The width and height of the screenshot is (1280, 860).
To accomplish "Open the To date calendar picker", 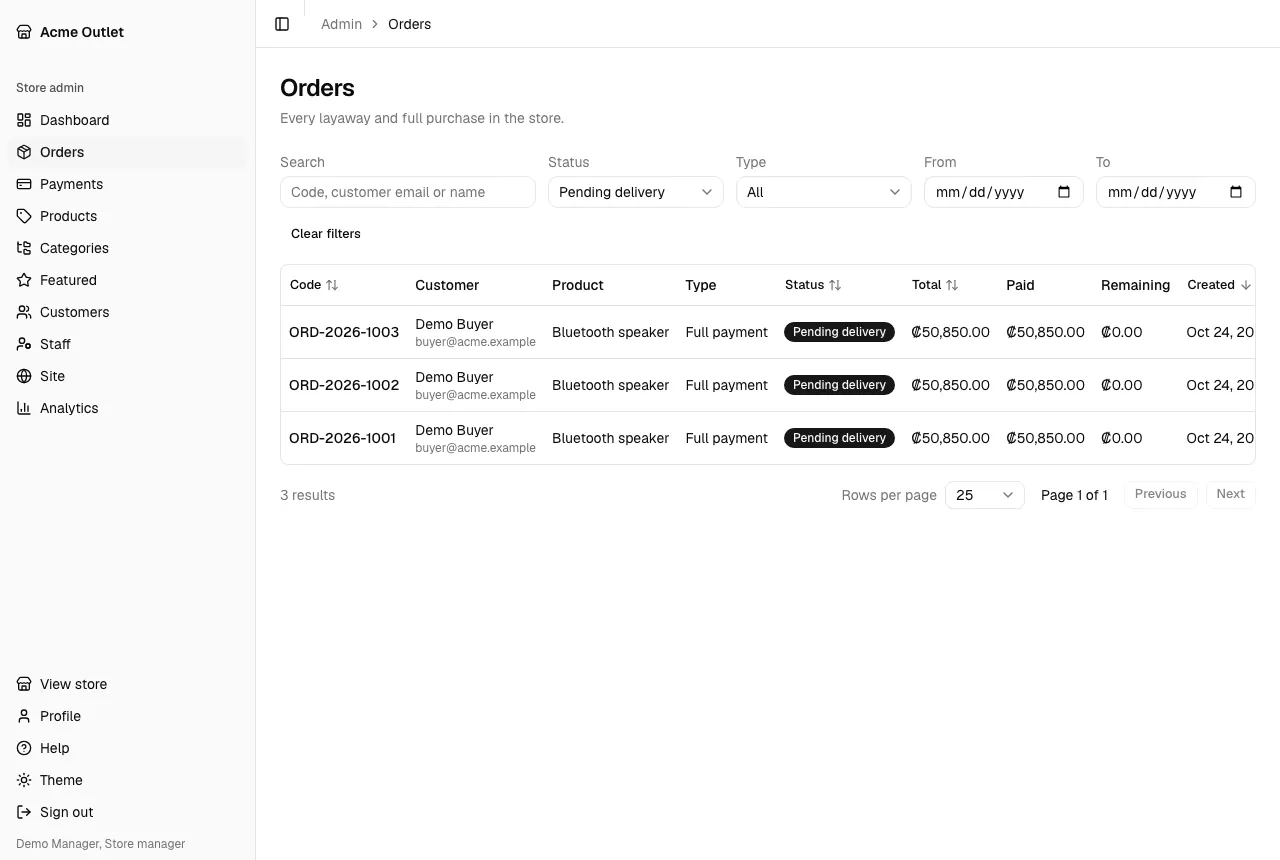I will click(x=1236, y=192).
